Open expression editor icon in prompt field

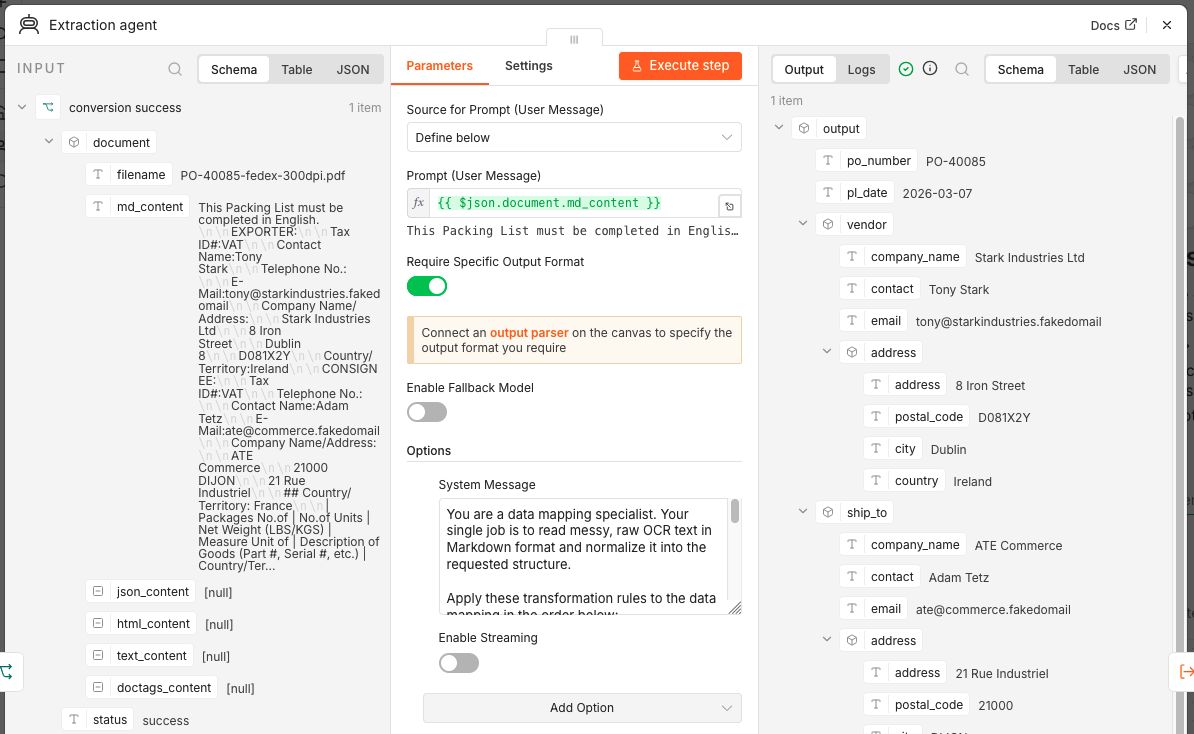pos(729,206)
